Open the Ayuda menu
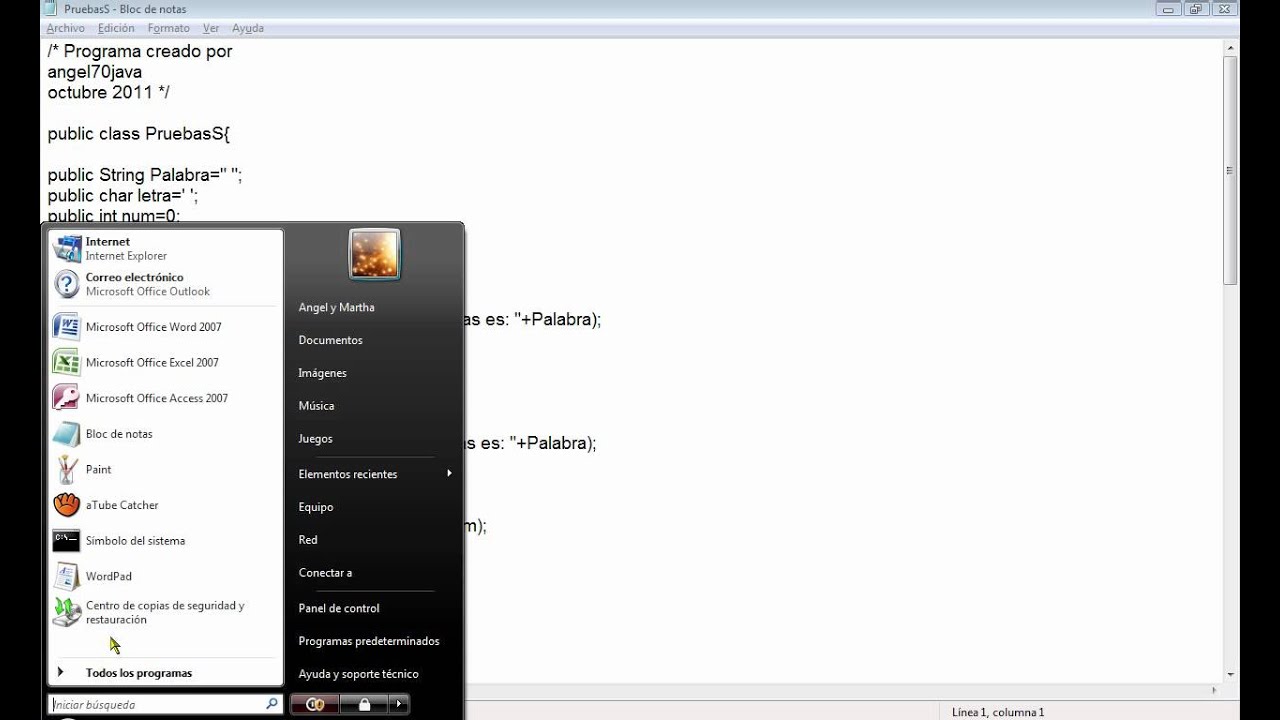Viewport: 1280px width, 720px height. click(248, 28)
